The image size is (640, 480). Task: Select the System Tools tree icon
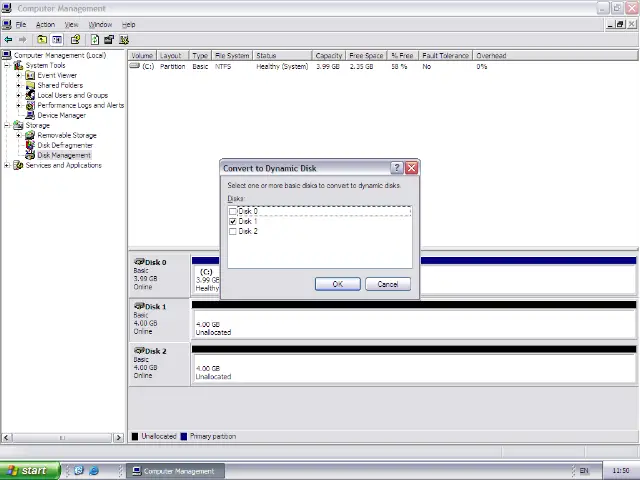pyautogui.click(x=18, y=65)
